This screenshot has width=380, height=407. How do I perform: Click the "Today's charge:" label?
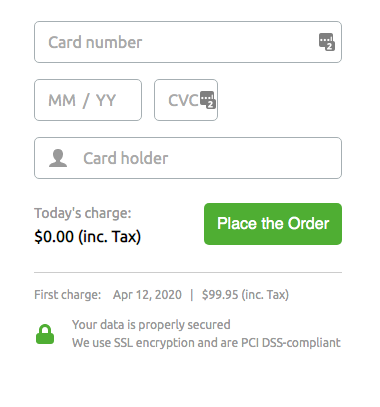pyautogui.click(x=83, y=213)
